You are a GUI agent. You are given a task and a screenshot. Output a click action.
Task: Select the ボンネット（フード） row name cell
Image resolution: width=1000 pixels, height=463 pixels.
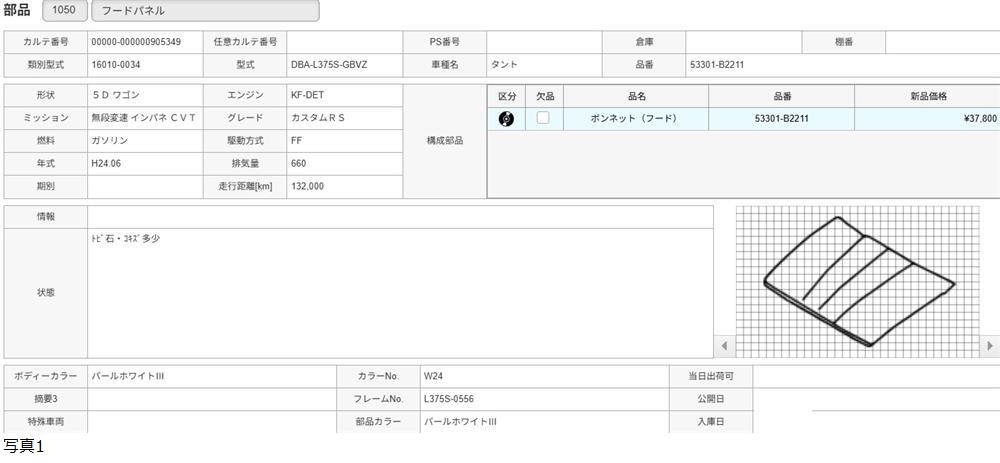pos(635,119)
